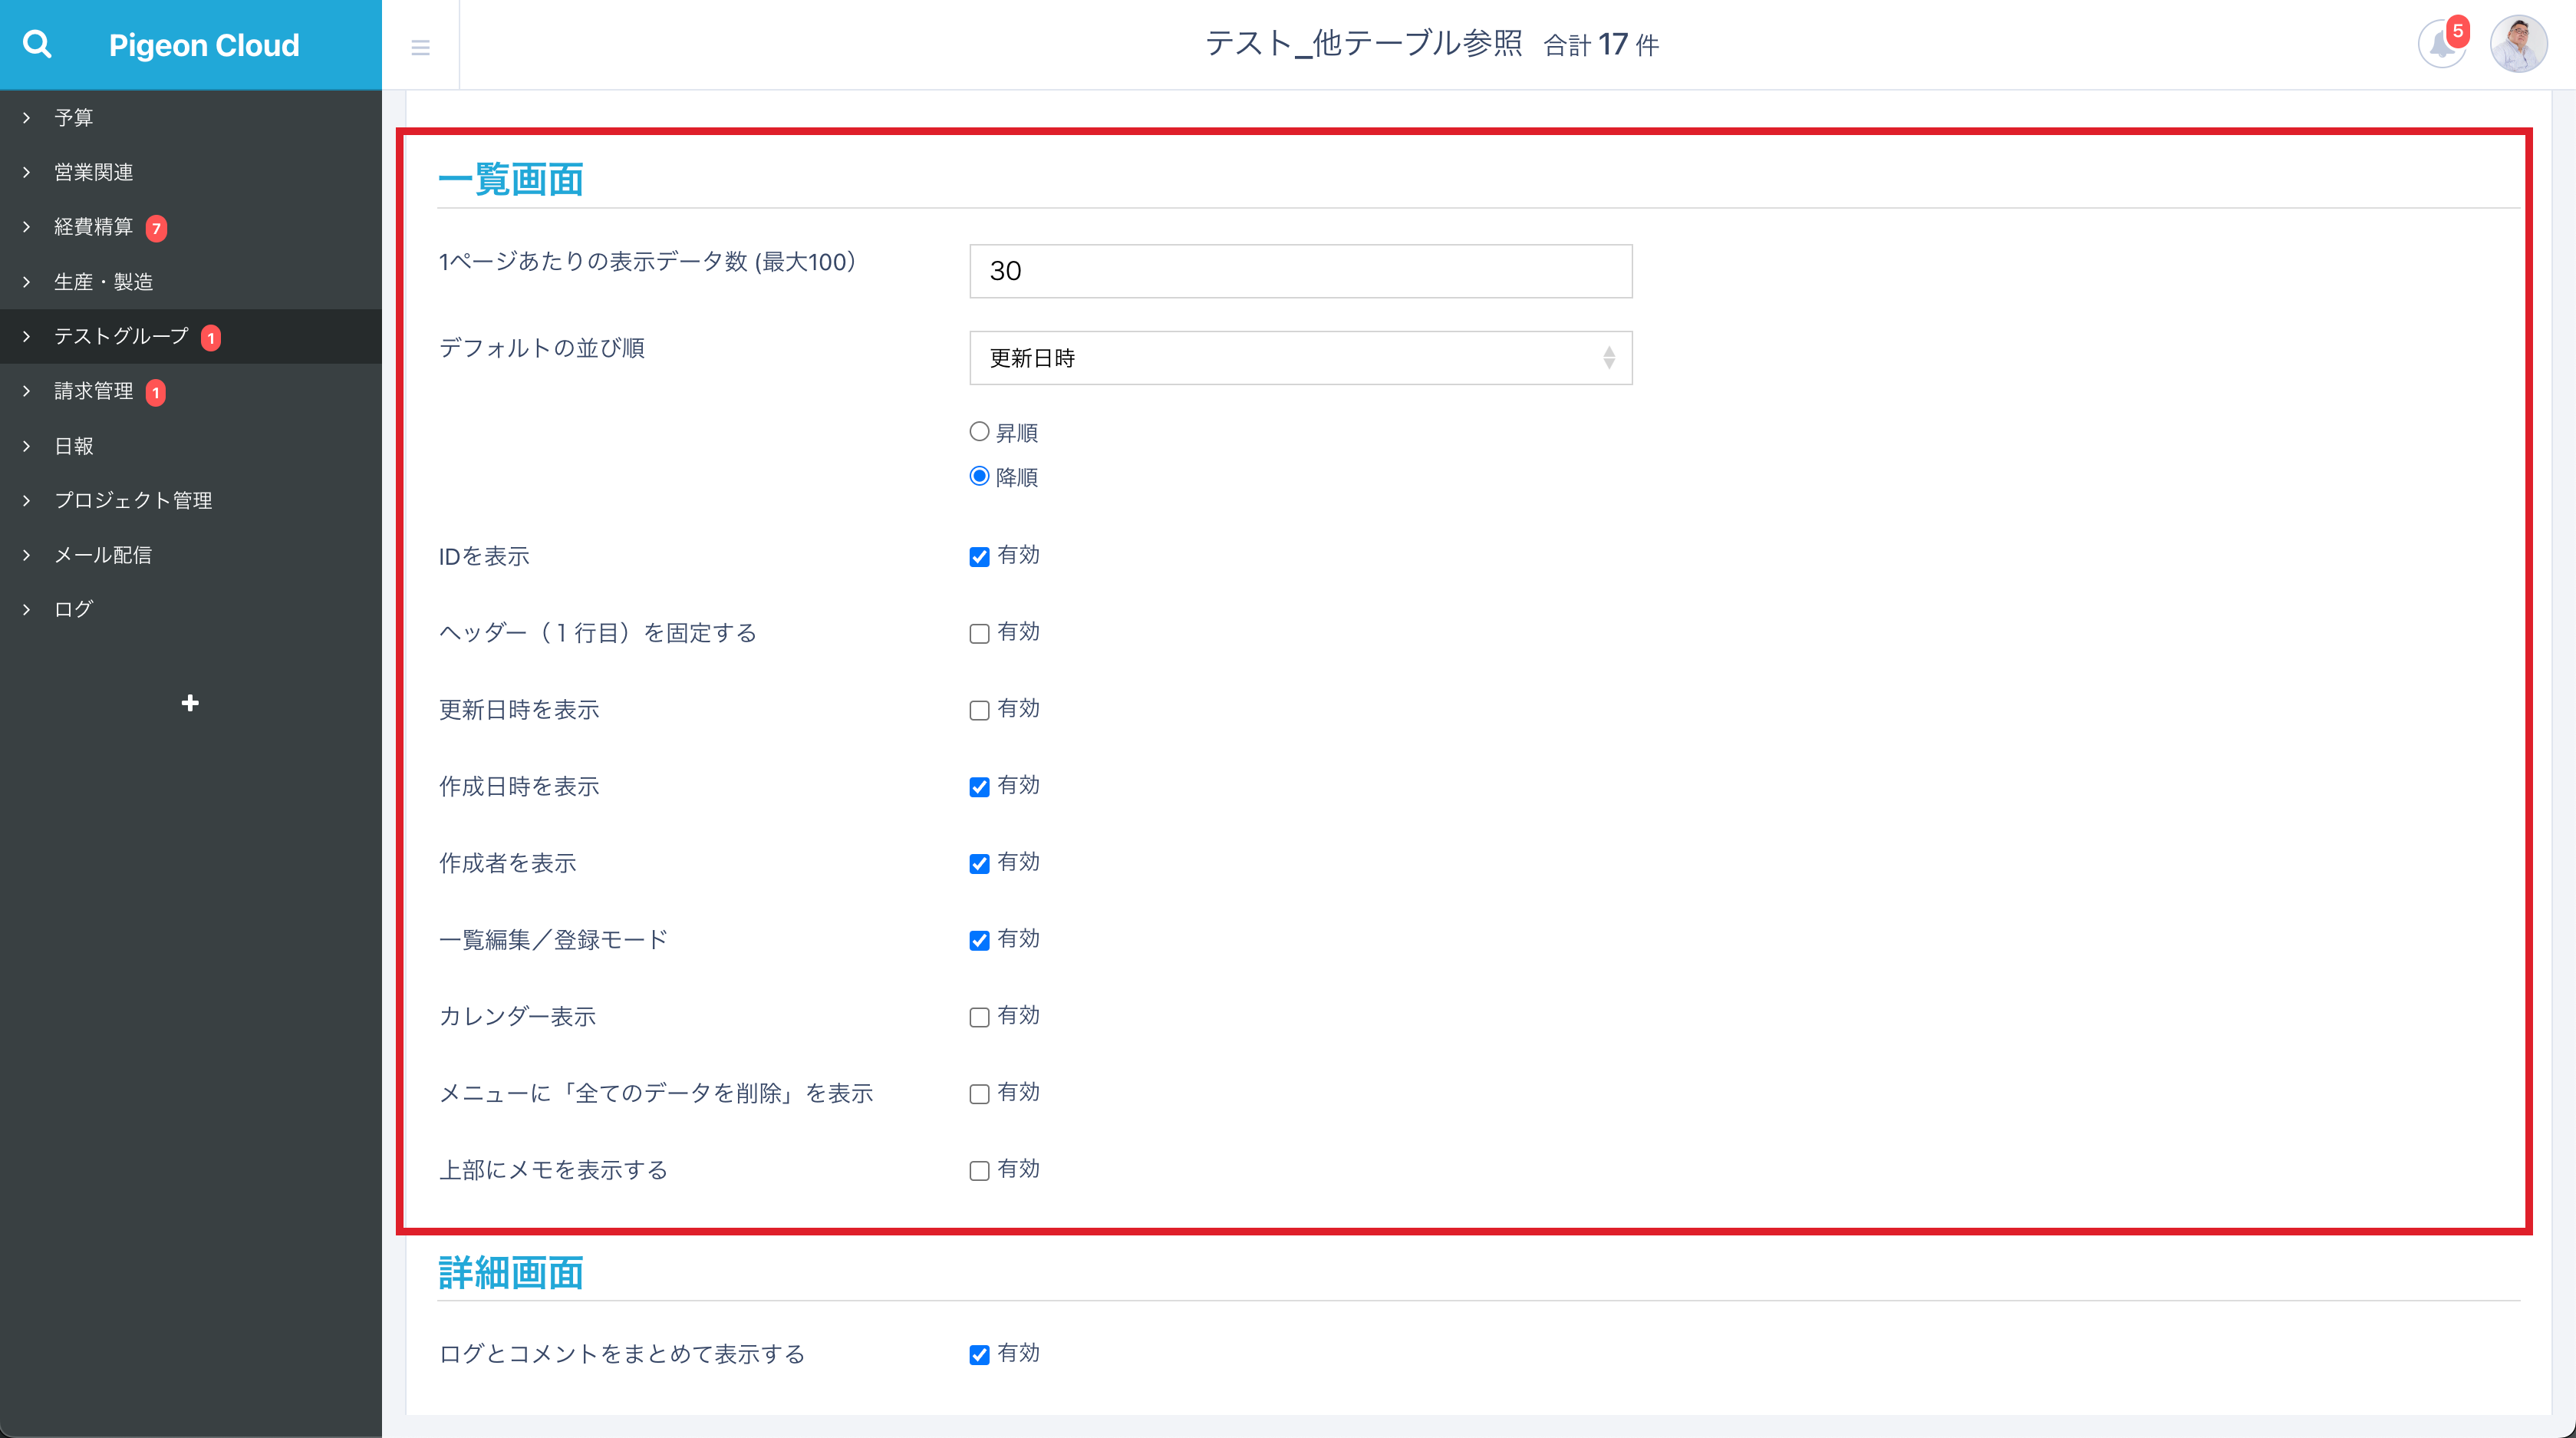
Task: Open the 日報 menu item
Action: (x=74, y=446)
